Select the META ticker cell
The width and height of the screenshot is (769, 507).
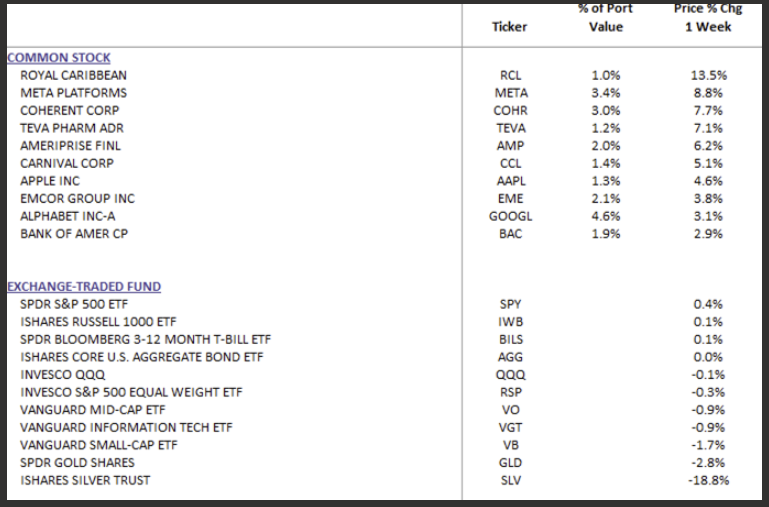[x=510, y=93]
